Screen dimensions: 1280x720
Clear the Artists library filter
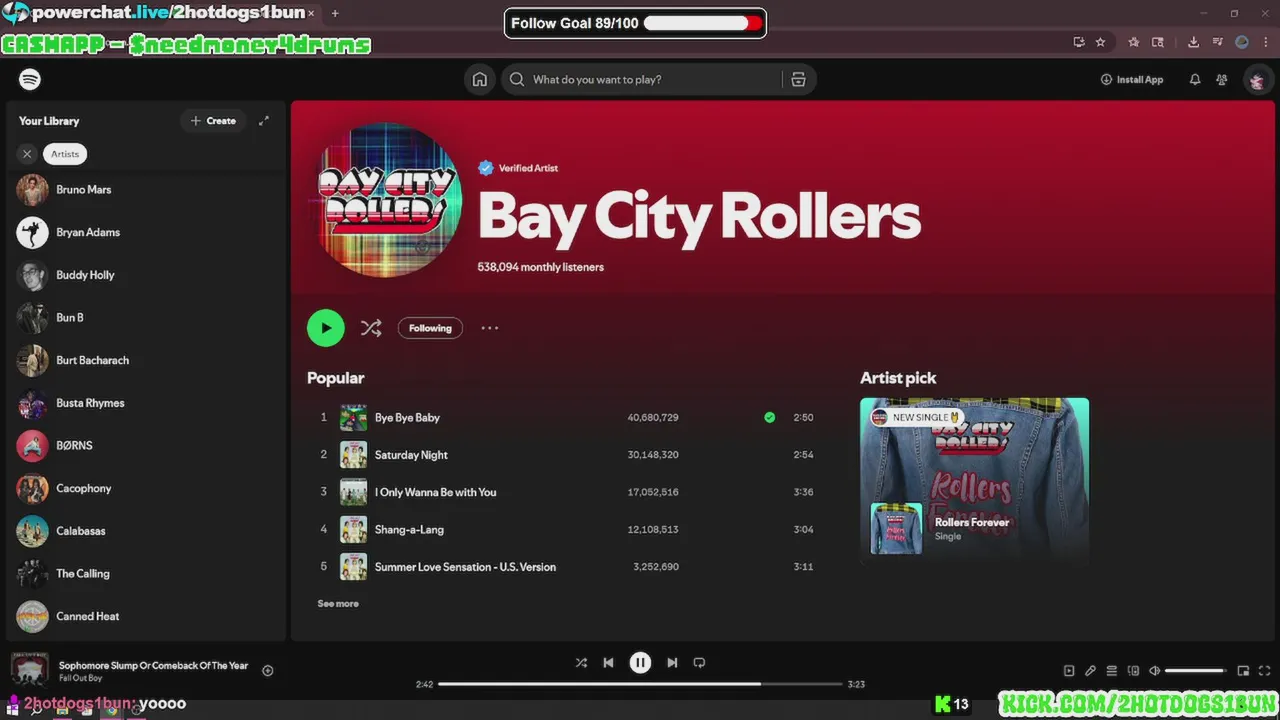pyautogui.click(x=27, y=154)
